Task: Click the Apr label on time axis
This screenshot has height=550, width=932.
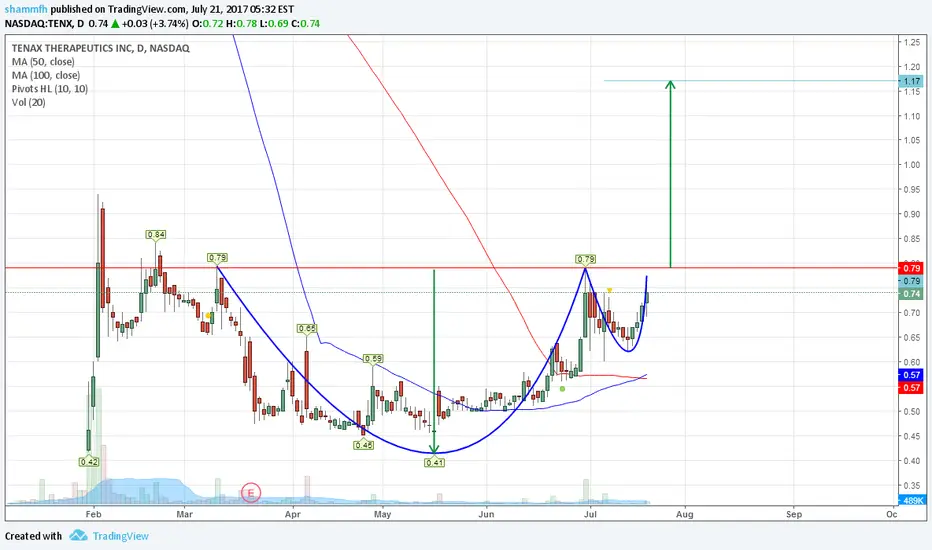Action: coord(292,514)
